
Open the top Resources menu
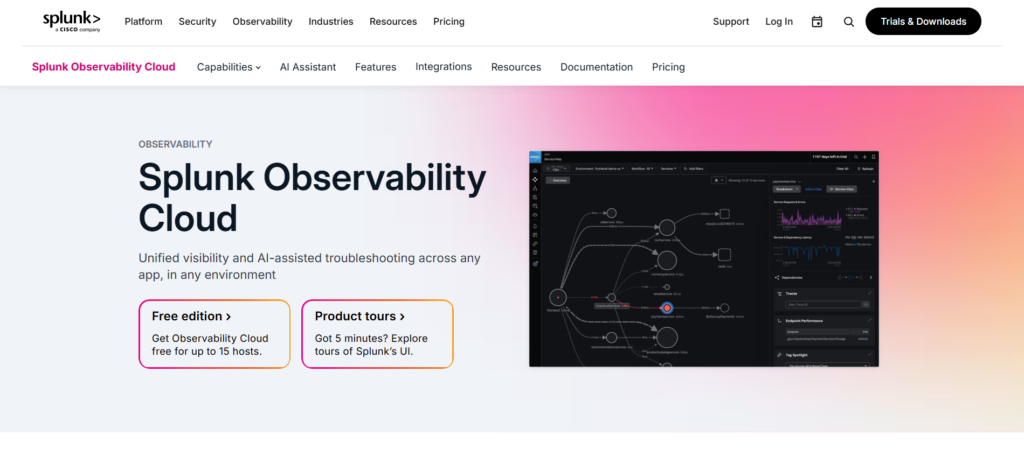pyautogui.click(x=392, y=22)
